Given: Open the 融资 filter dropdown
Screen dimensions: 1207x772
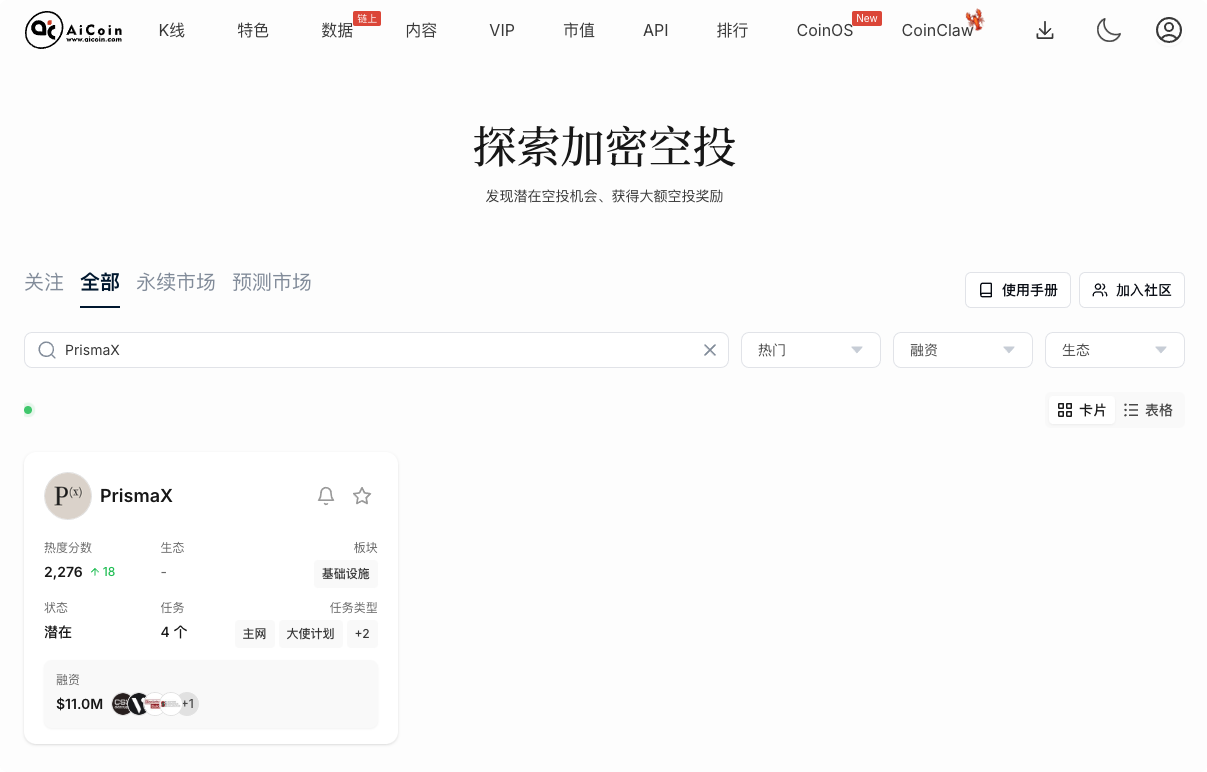Looking at the screenshot, I should tap(963, 350).
